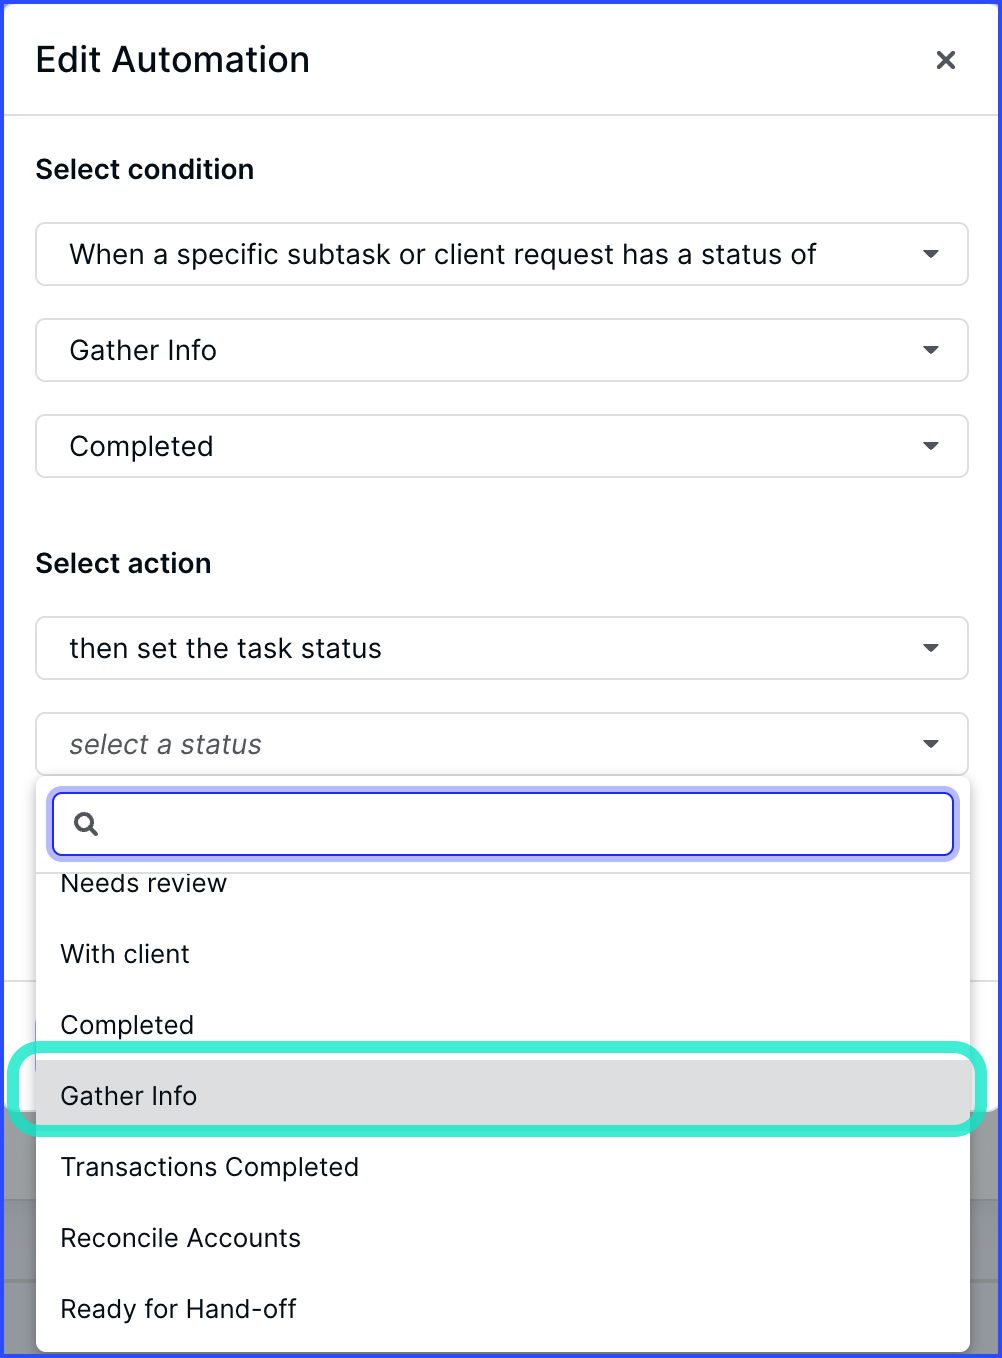Open the 'then set the task status' action dropdown

[x=502, y=648]
